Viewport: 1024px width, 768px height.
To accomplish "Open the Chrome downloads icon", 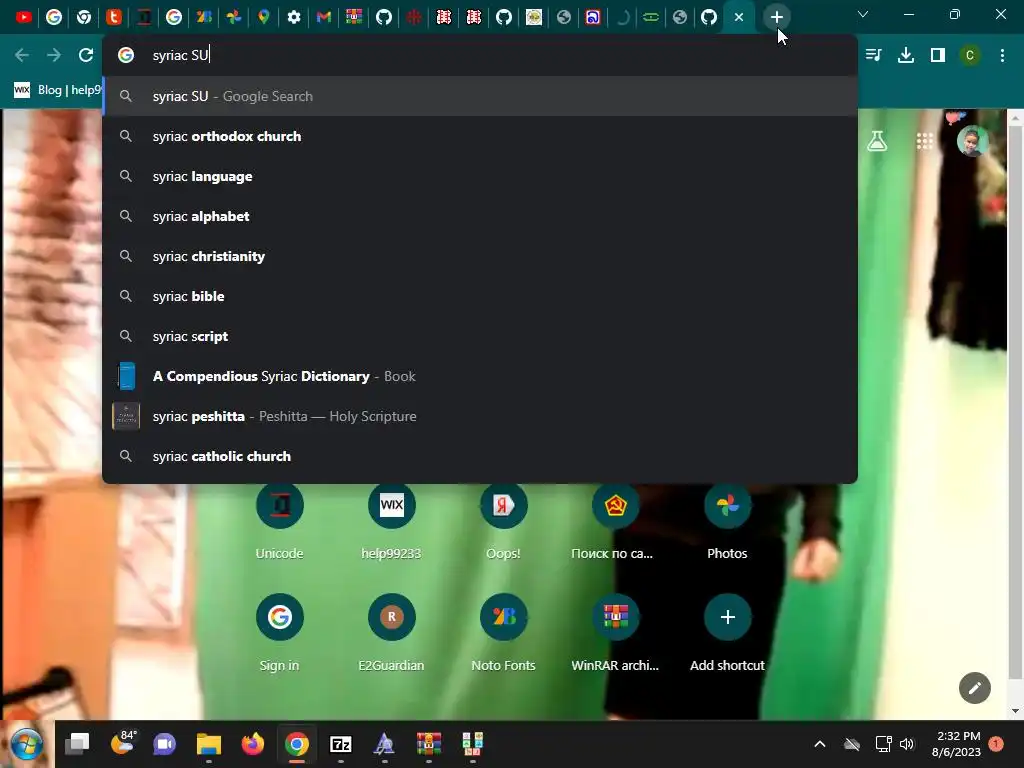I will click(906, 55).
